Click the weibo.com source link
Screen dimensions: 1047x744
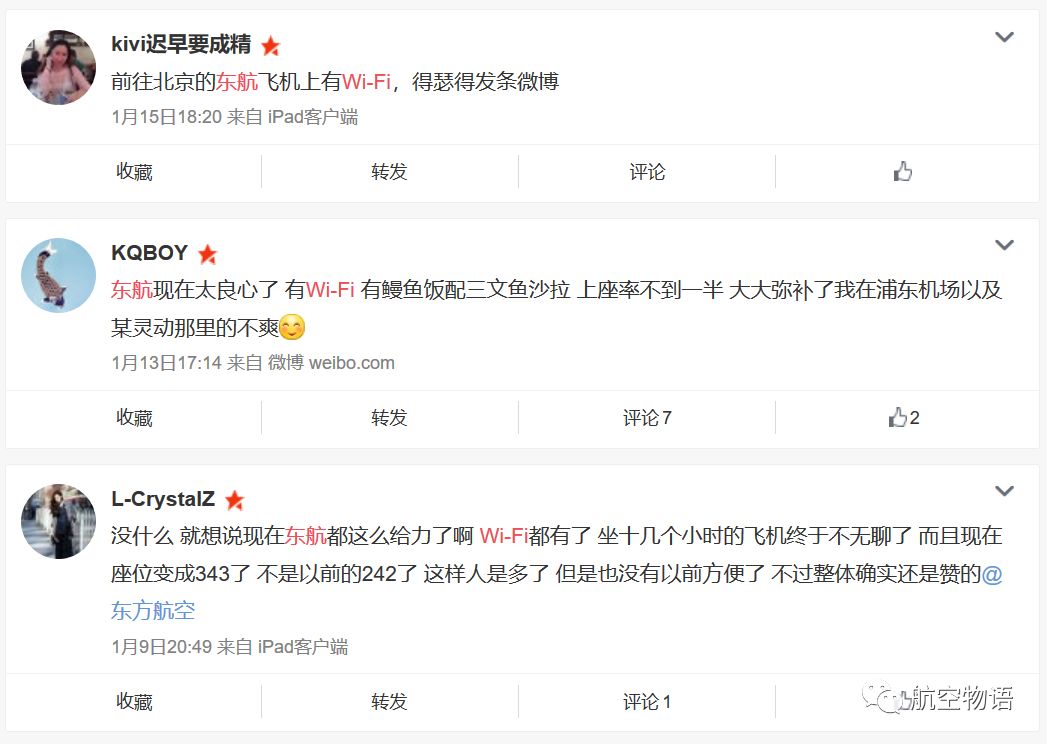(352, 363)
